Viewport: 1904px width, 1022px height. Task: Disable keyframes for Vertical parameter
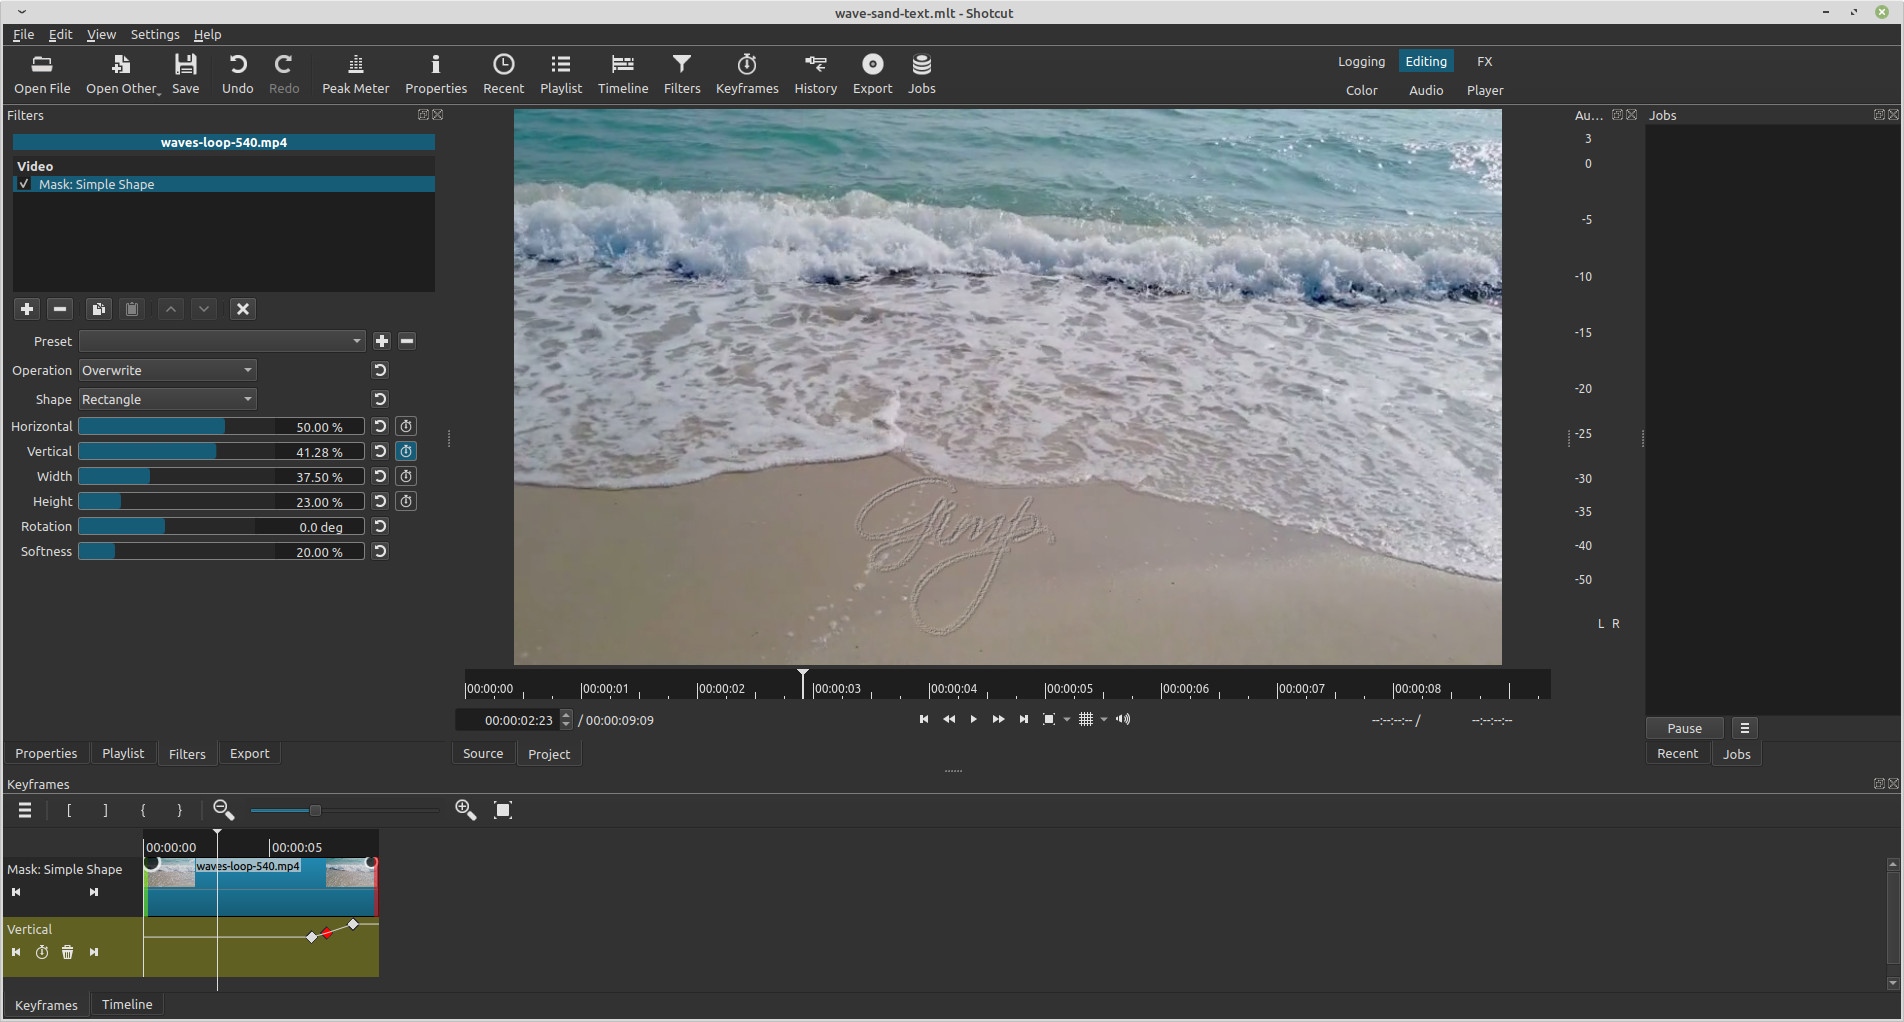coord(406,451)
